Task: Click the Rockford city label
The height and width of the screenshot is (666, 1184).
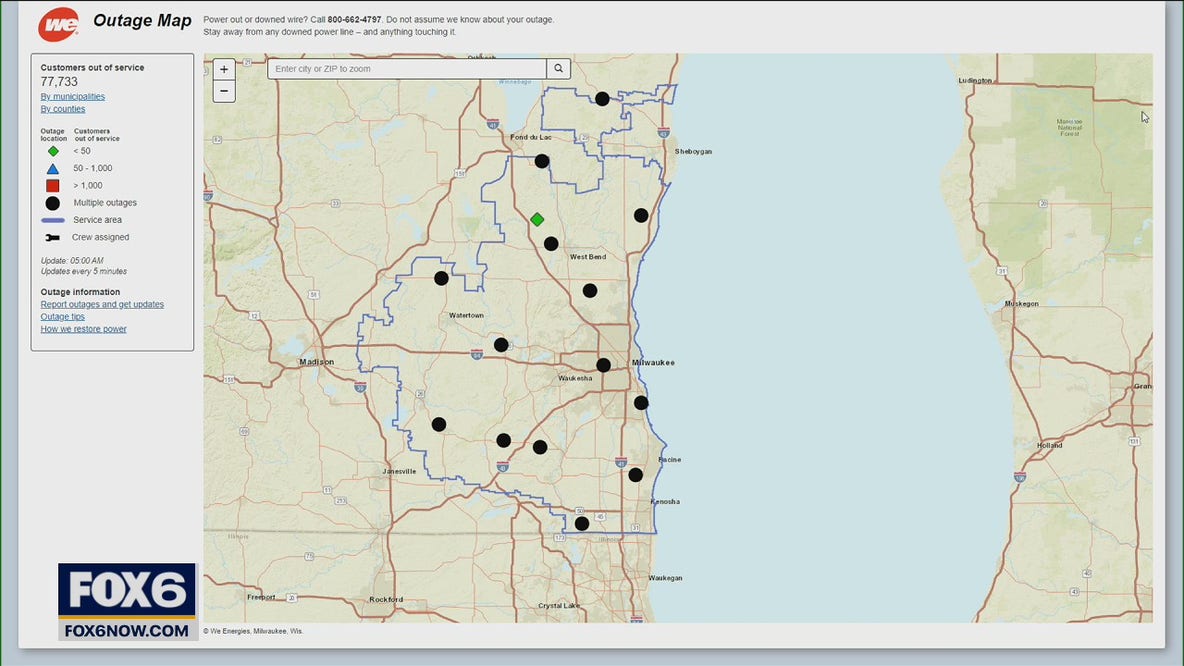Action: pyautogui.click(x=386, y=600)
